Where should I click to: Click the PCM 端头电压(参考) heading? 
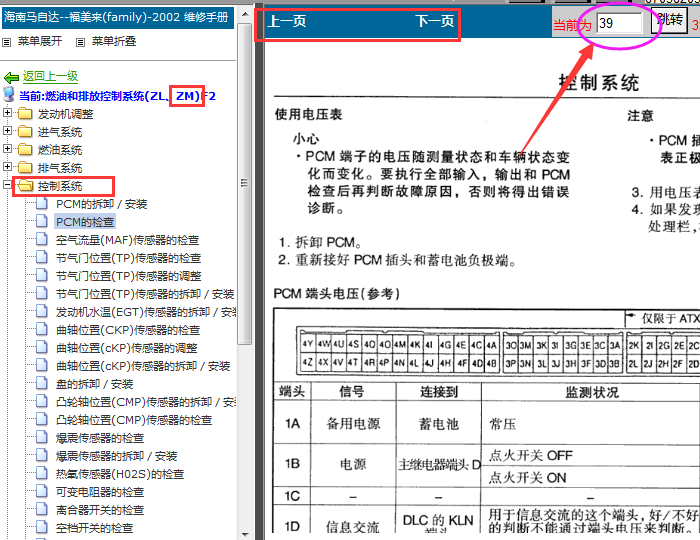pyautogui.click(x=337, y=294)
